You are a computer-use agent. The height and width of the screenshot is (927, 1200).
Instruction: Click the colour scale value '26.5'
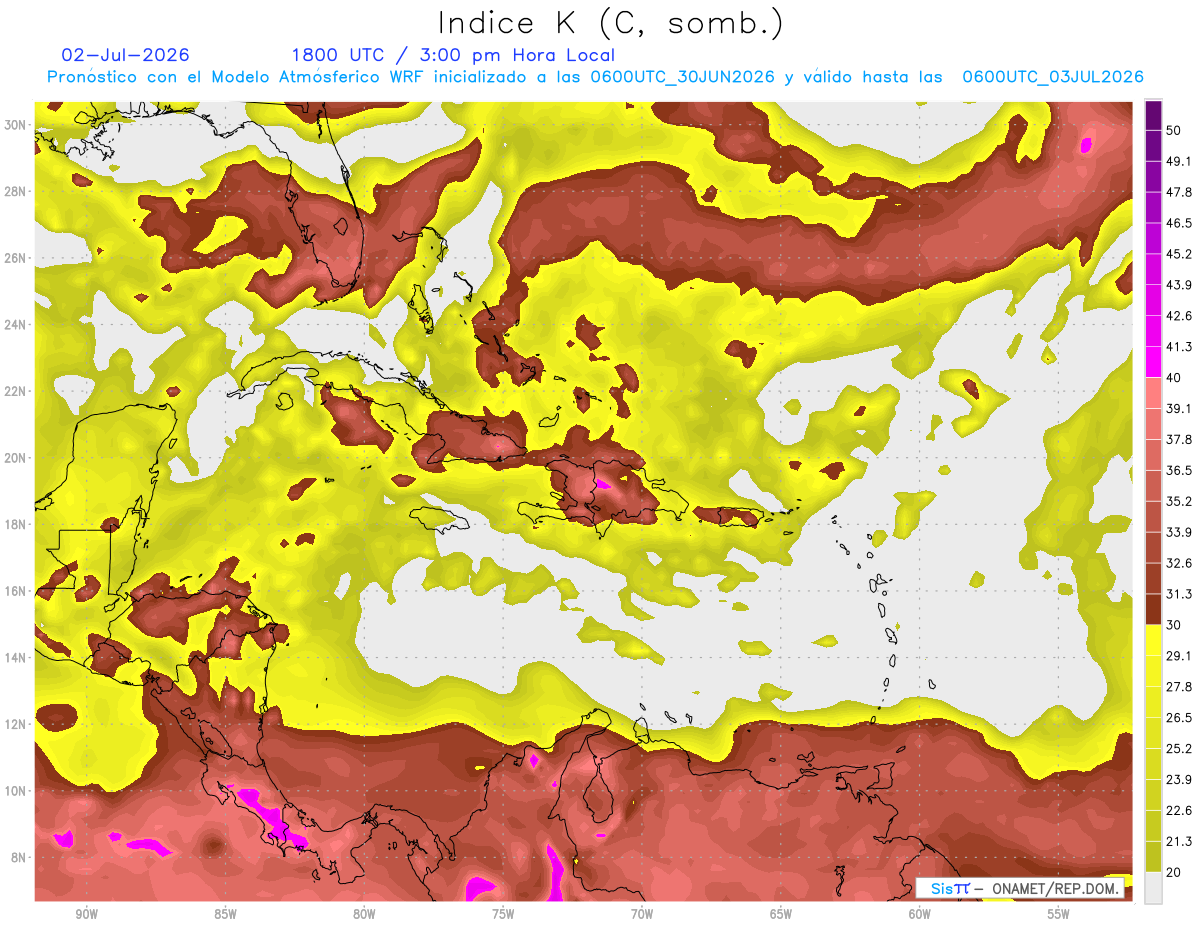1179,717
